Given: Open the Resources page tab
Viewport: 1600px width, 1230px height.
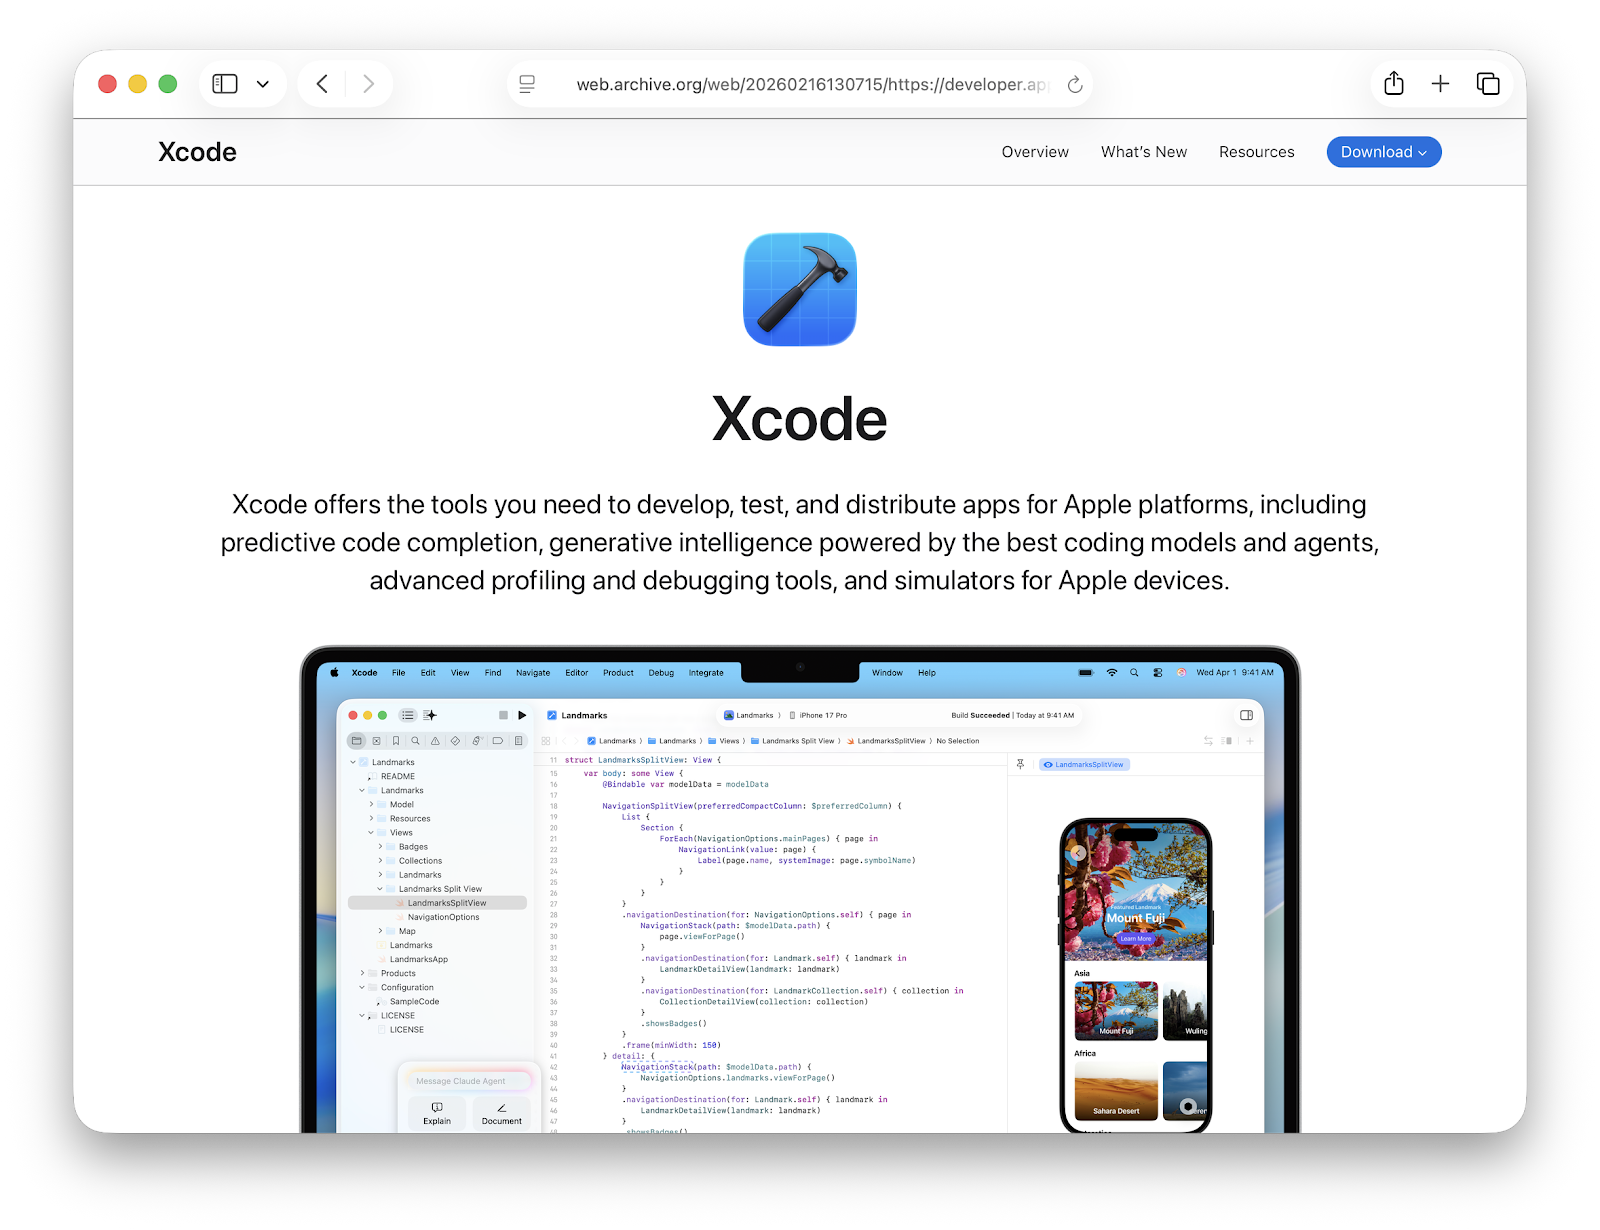Looking at the screenshot, I should pyautogui.click(x=1256, y=152).
